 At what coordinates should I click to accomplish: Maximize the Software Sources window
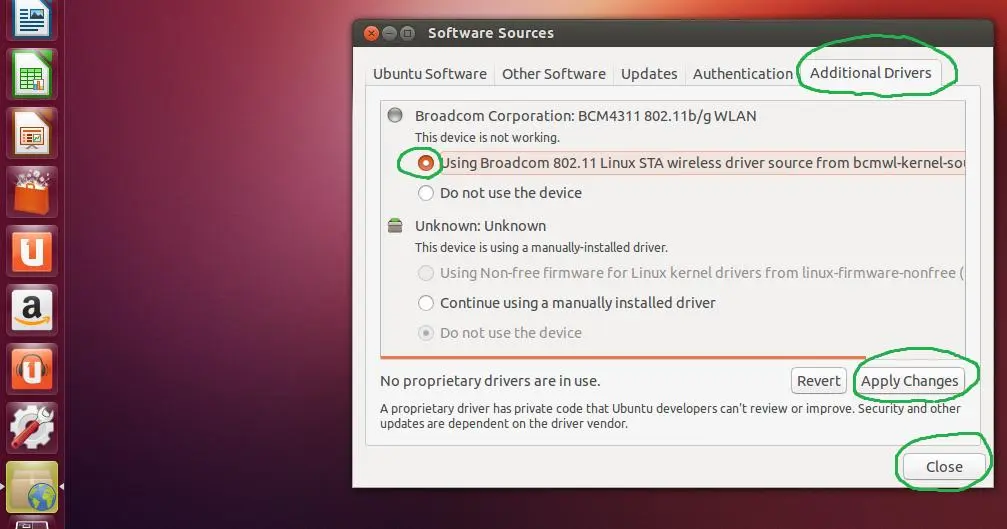[x=407, y=33]
